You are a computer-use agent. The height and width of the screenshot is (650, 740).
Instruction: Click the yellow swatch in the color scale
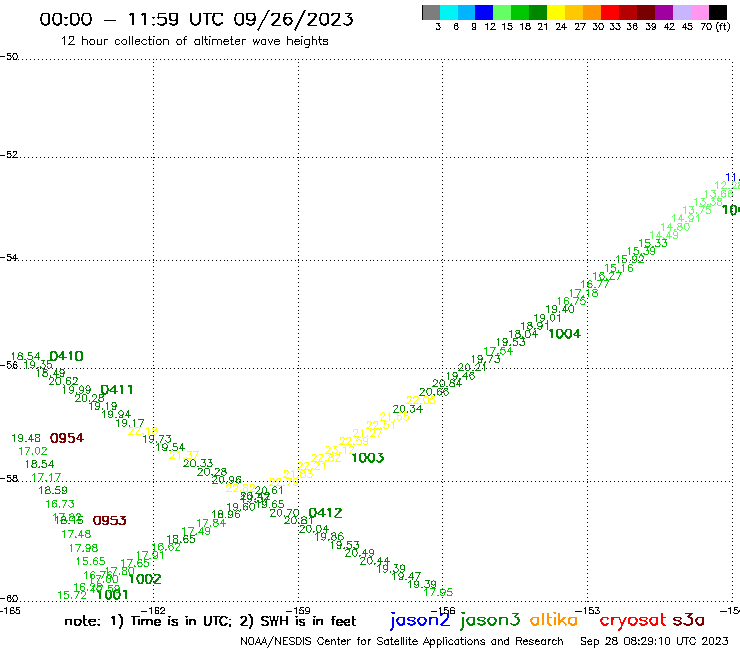tap(556, 12)
